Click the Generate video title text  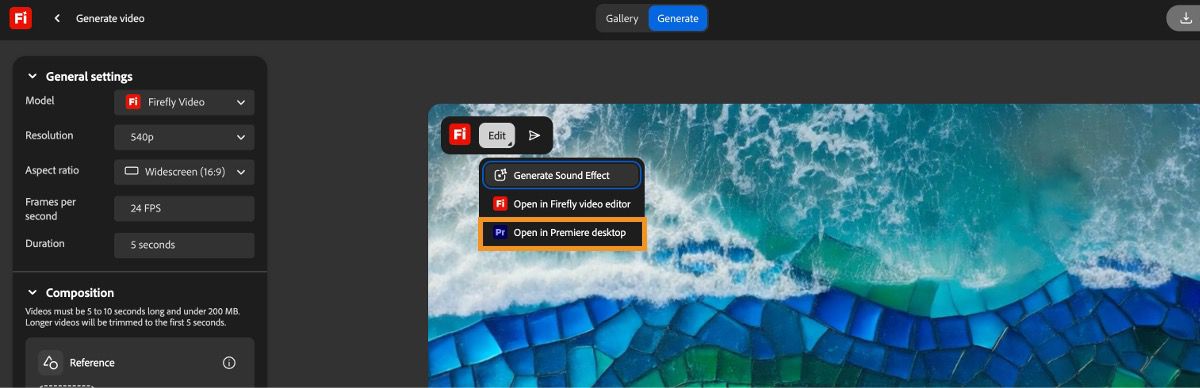point(110,18)
